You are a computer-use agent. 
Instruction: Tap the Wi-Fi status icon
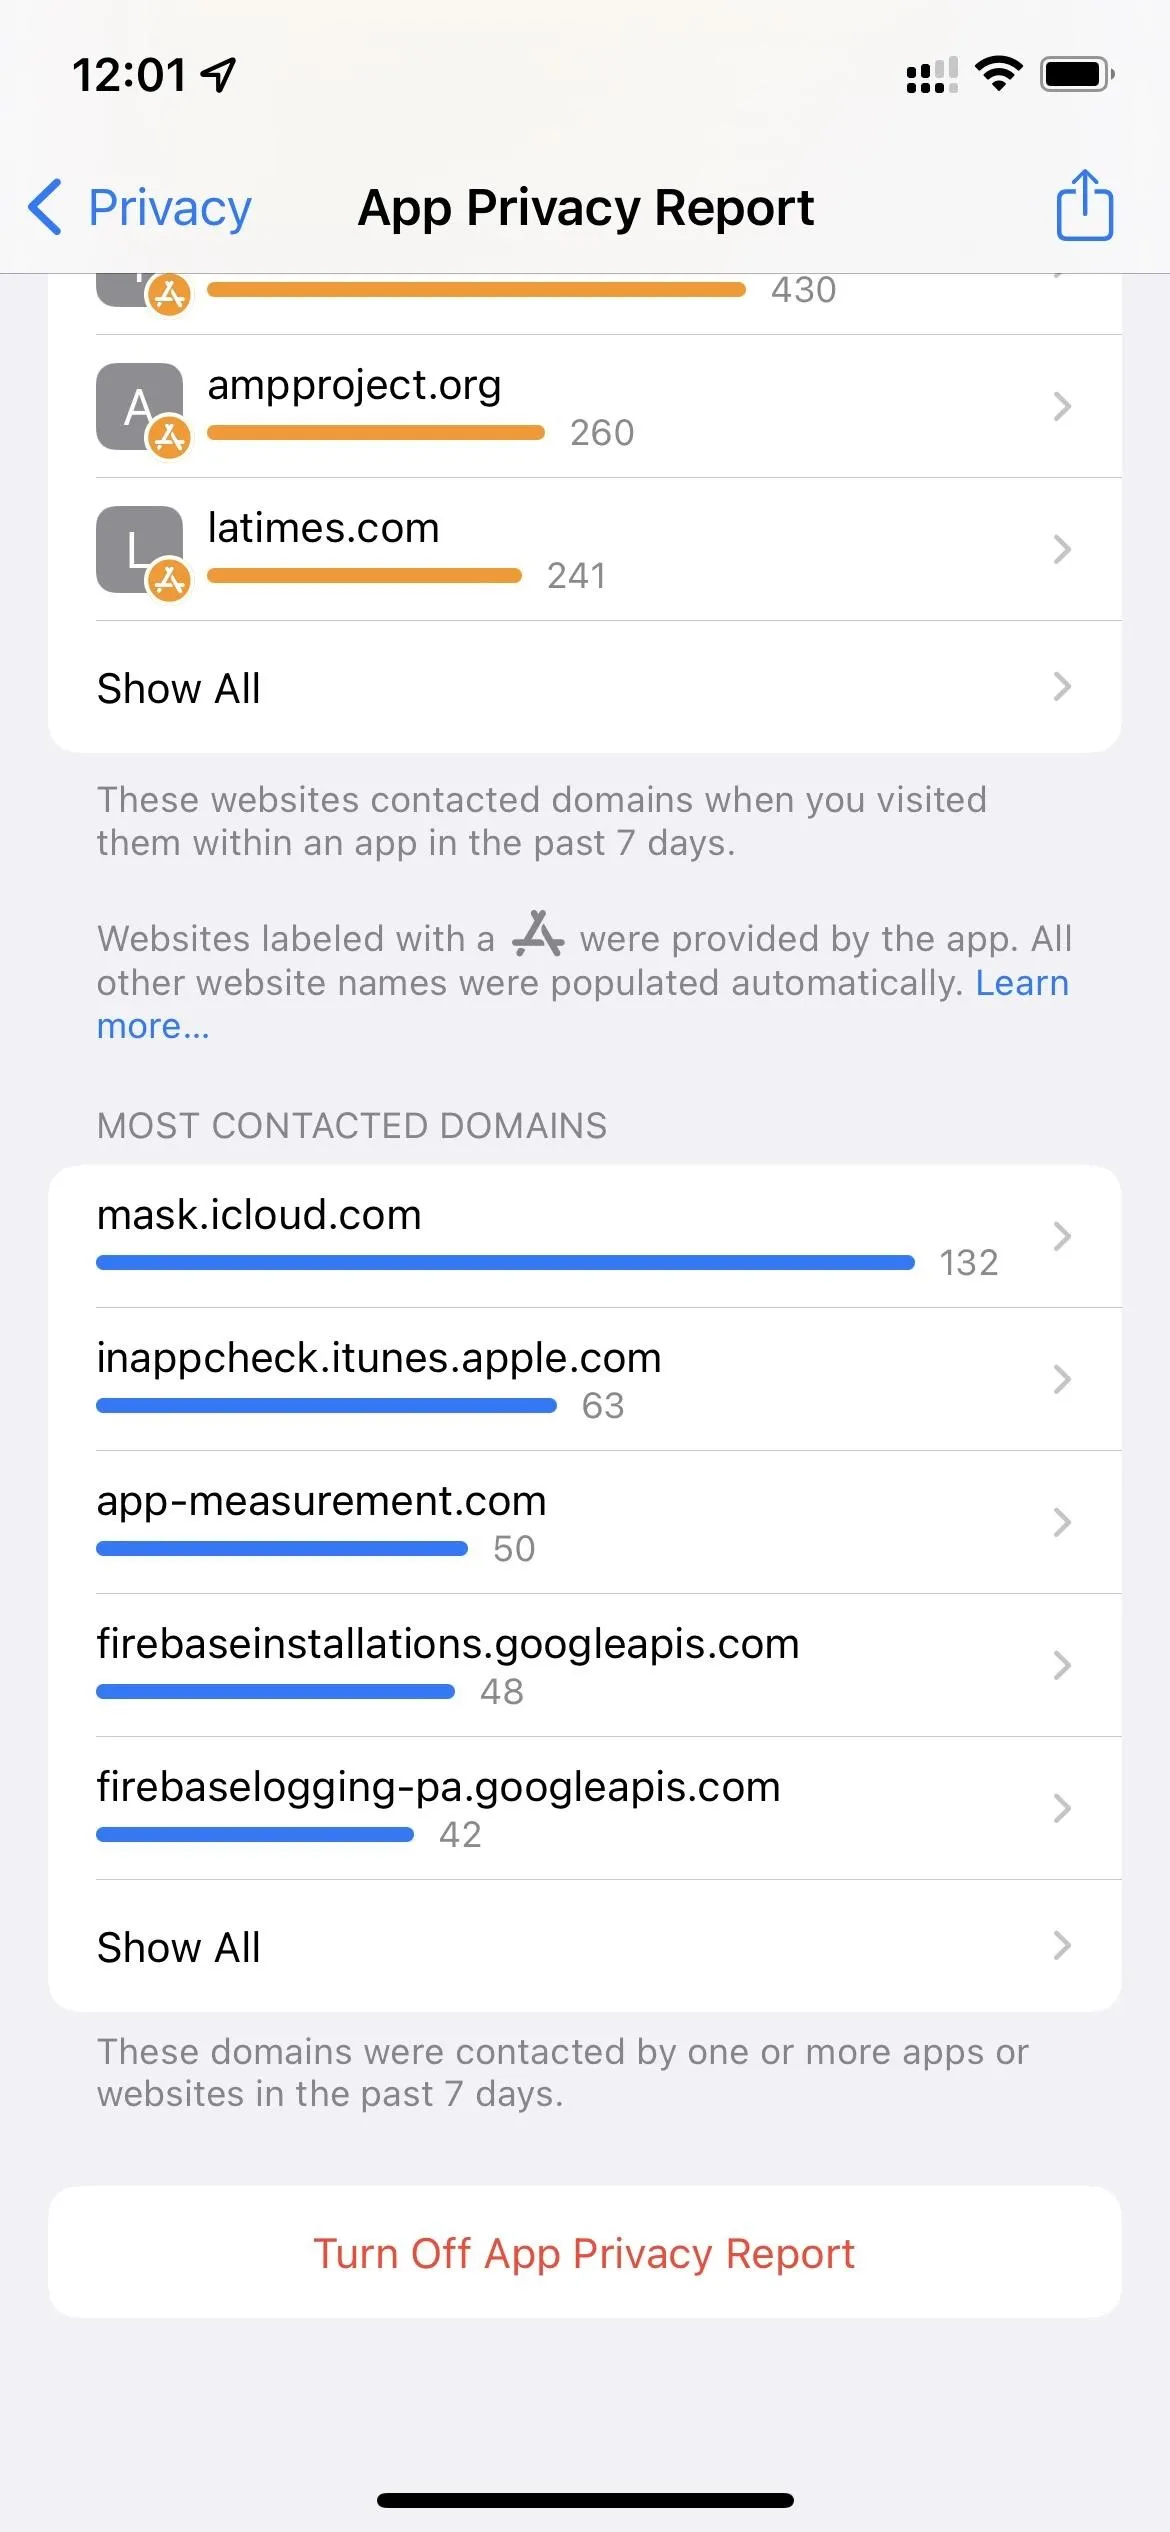998,74
